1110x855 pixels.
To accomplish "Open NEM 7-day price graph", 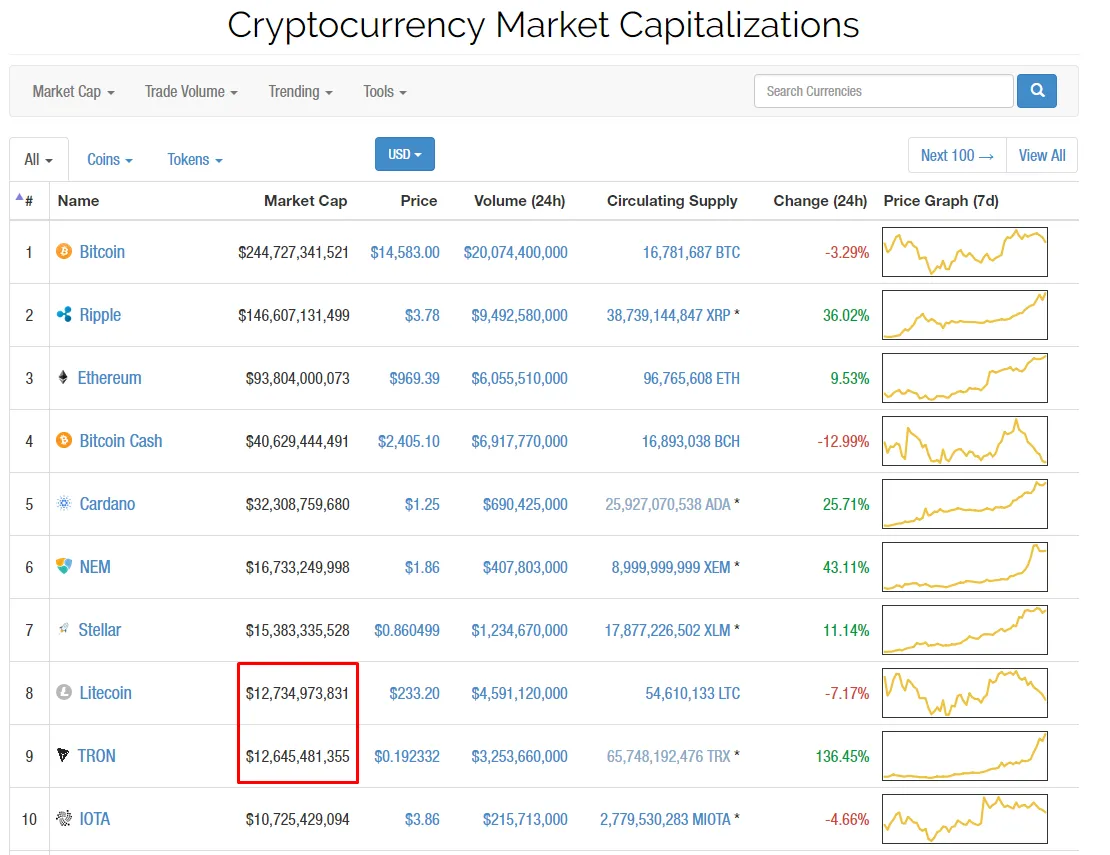I will (x=964, y=566).
